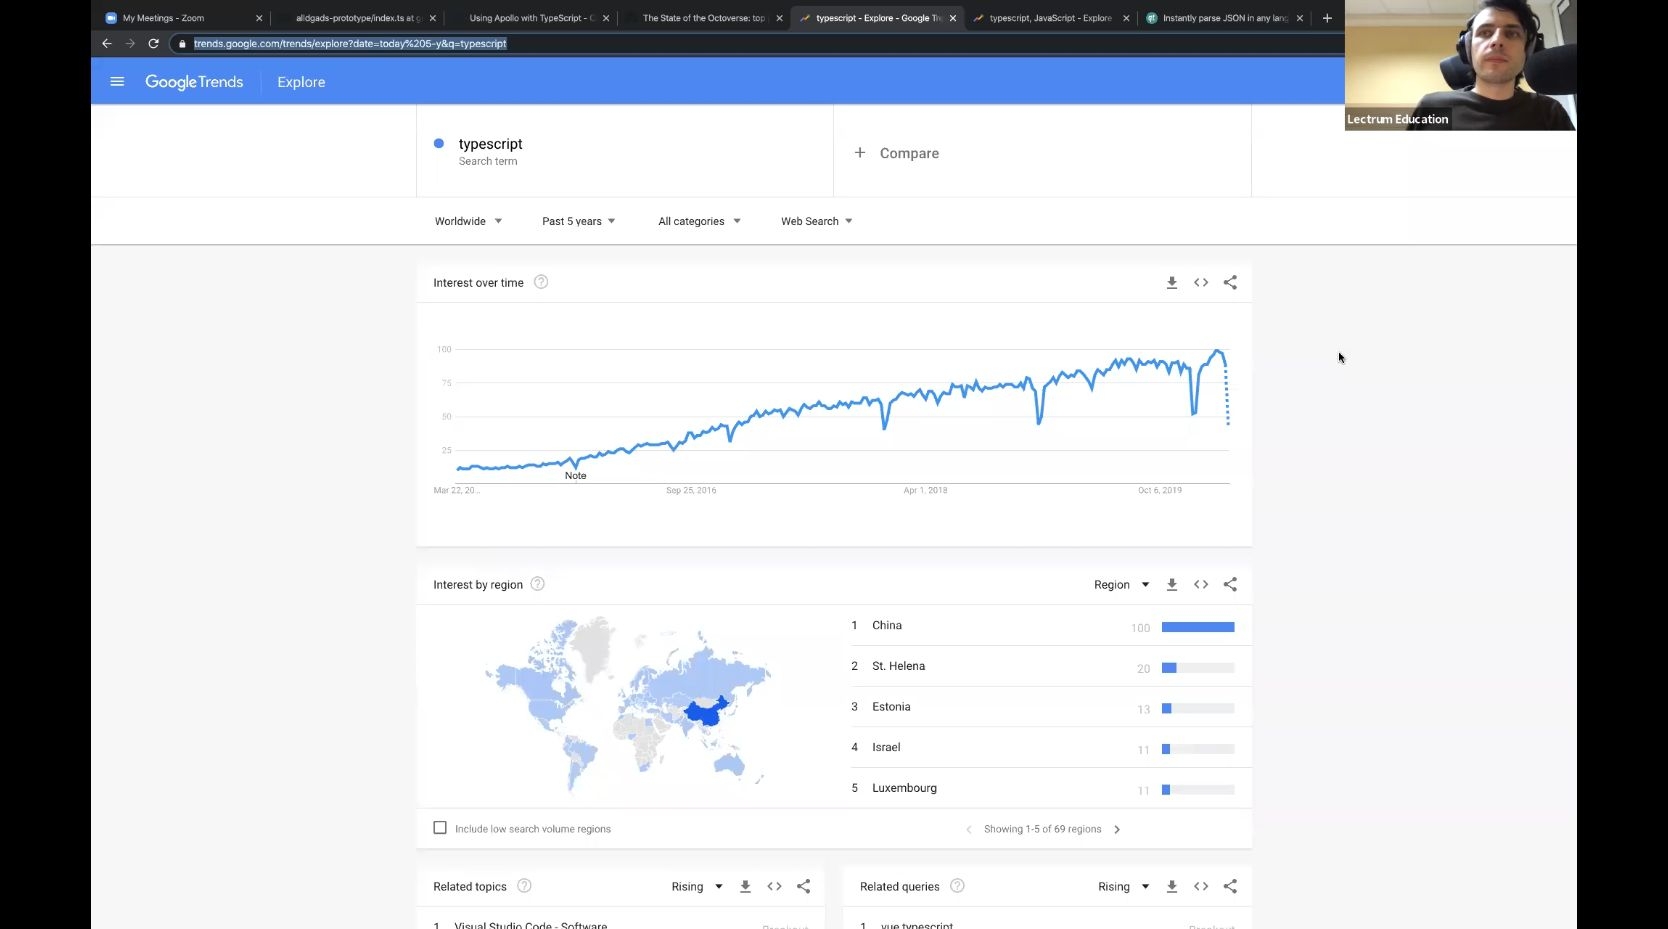Open the Web Search type dropdown
This screenshot has height=929, width=1668.
(x=817, y=221)
